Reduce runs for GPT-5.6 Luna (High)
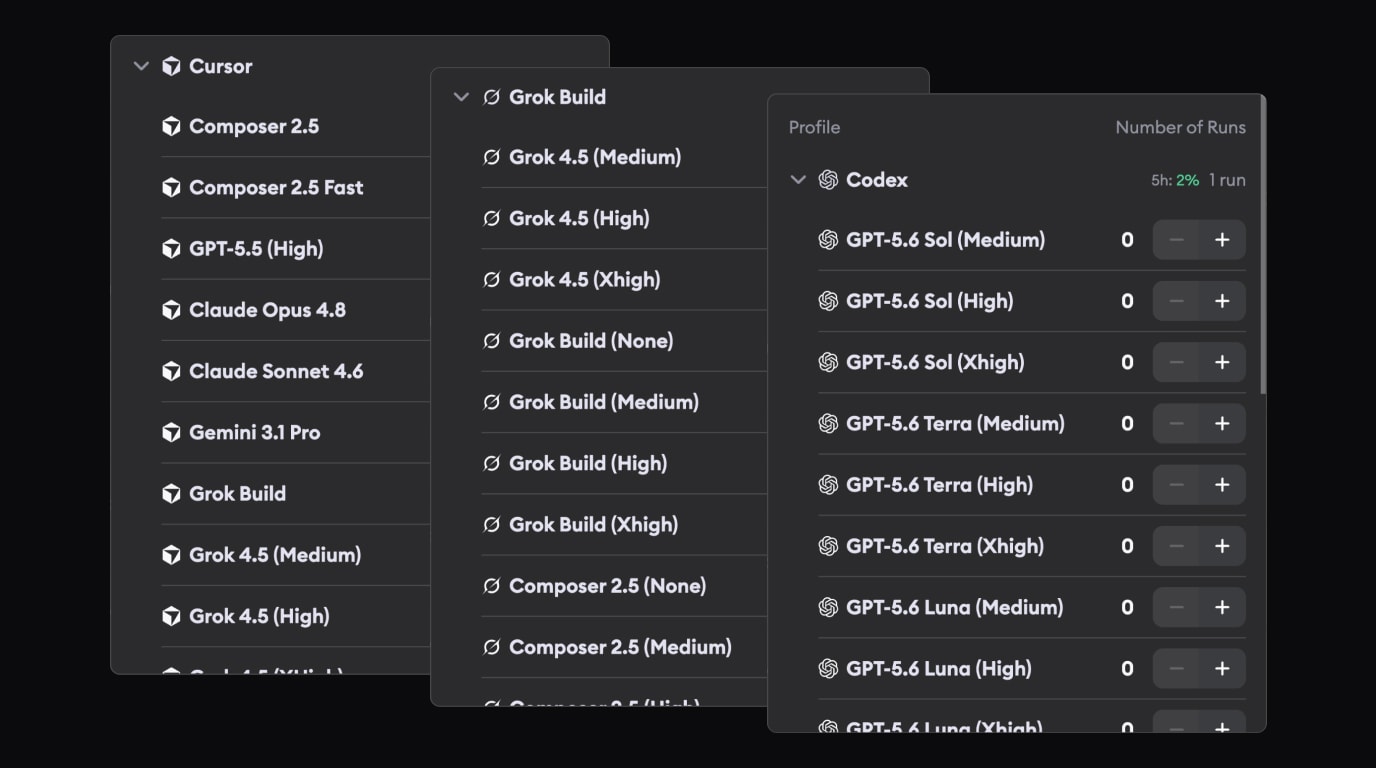 [1176, 668]
